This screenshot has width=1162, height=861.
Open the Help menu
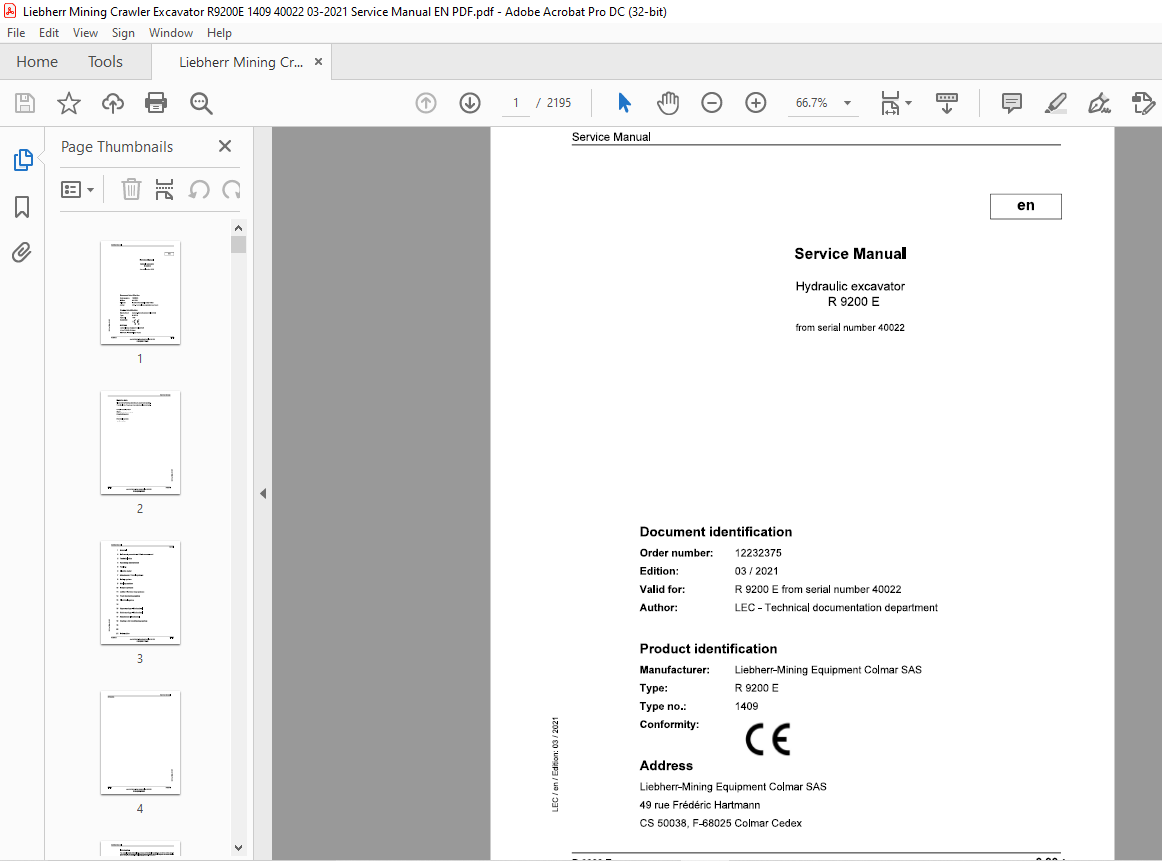[x=219, y=33]
